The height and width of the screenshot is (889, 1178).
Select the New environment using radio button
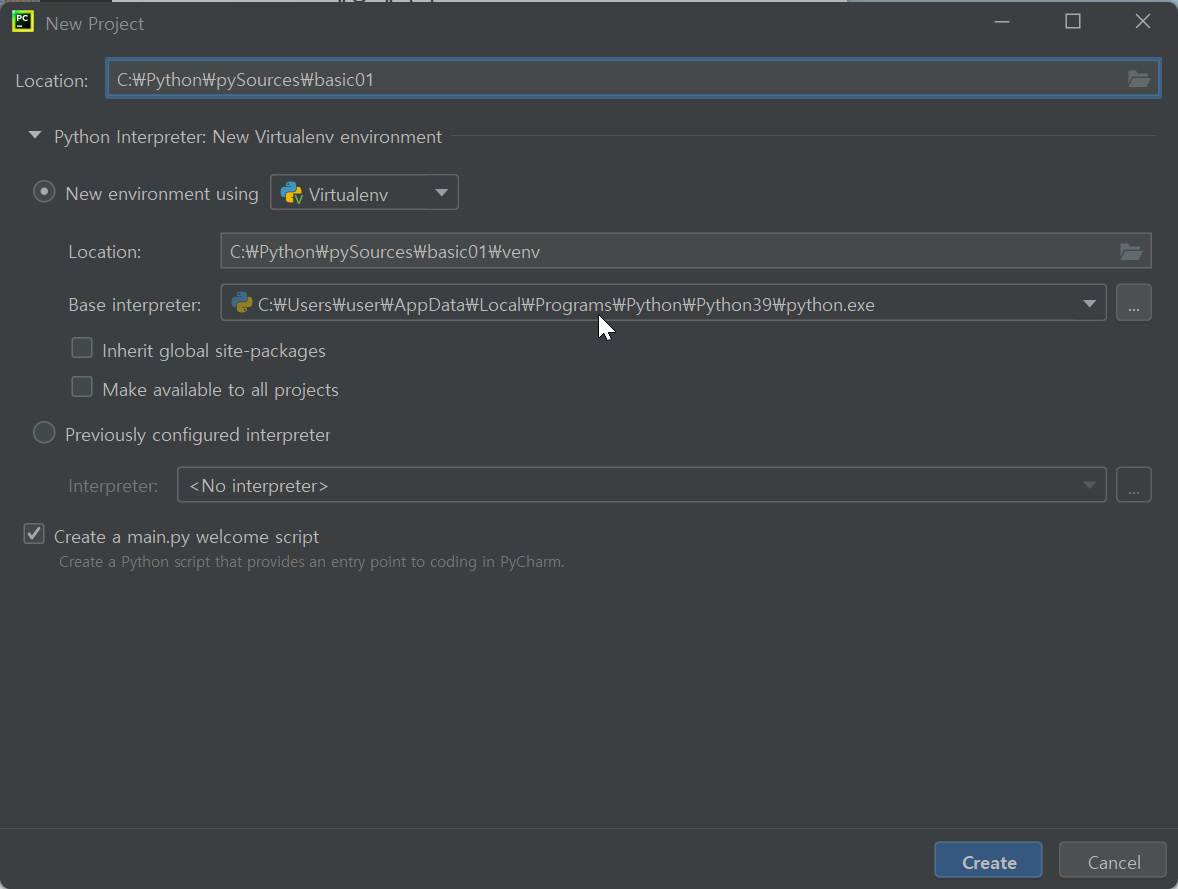44,192
